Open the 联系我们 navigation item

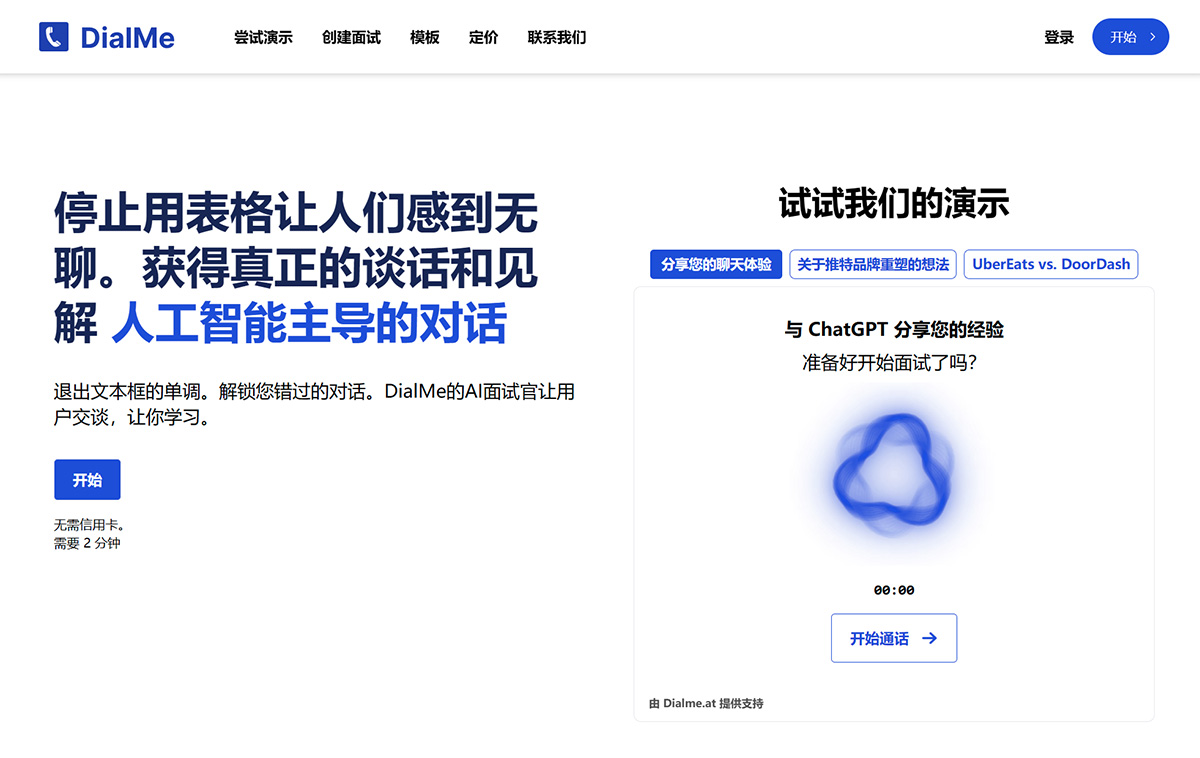coord(556,37)
